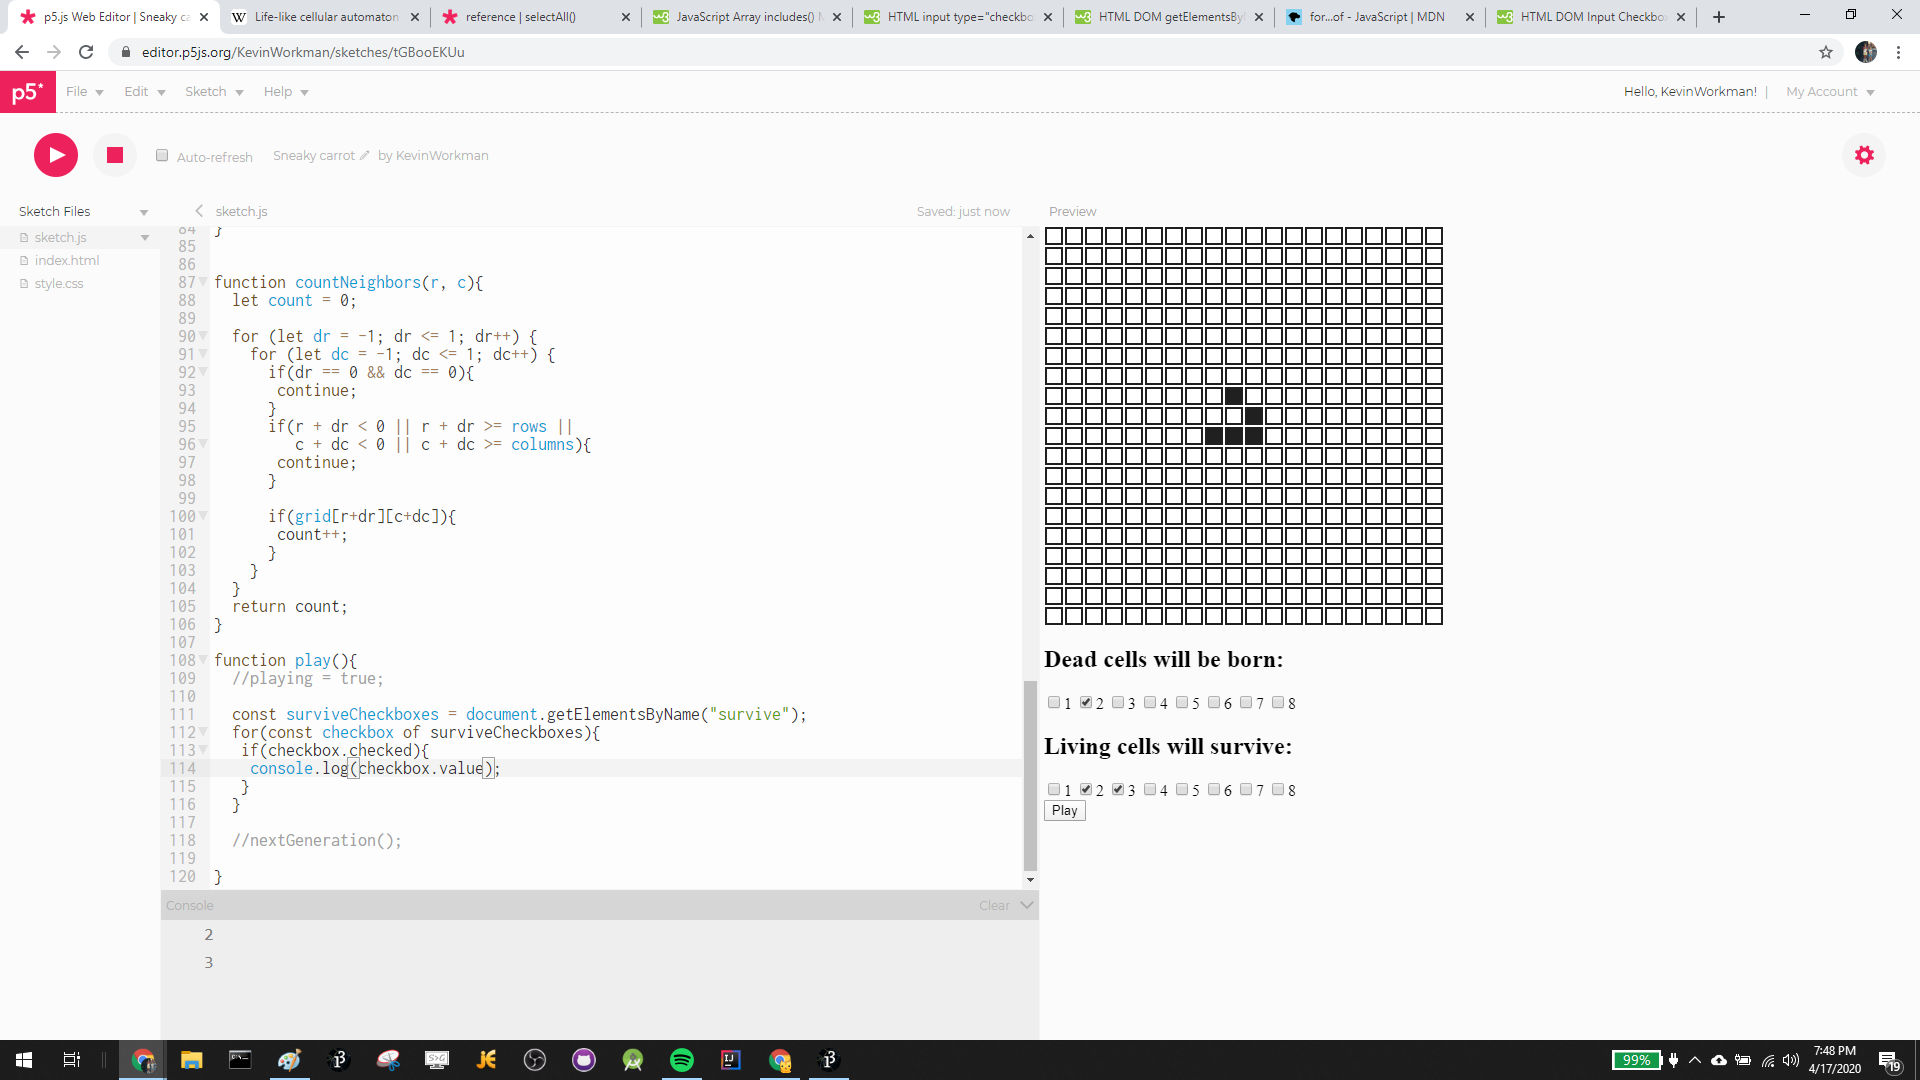Image resolution: width=1920 pixels, height=1080 pixels.
Task: Reload the browser page
Action: [x=86, y=52]
